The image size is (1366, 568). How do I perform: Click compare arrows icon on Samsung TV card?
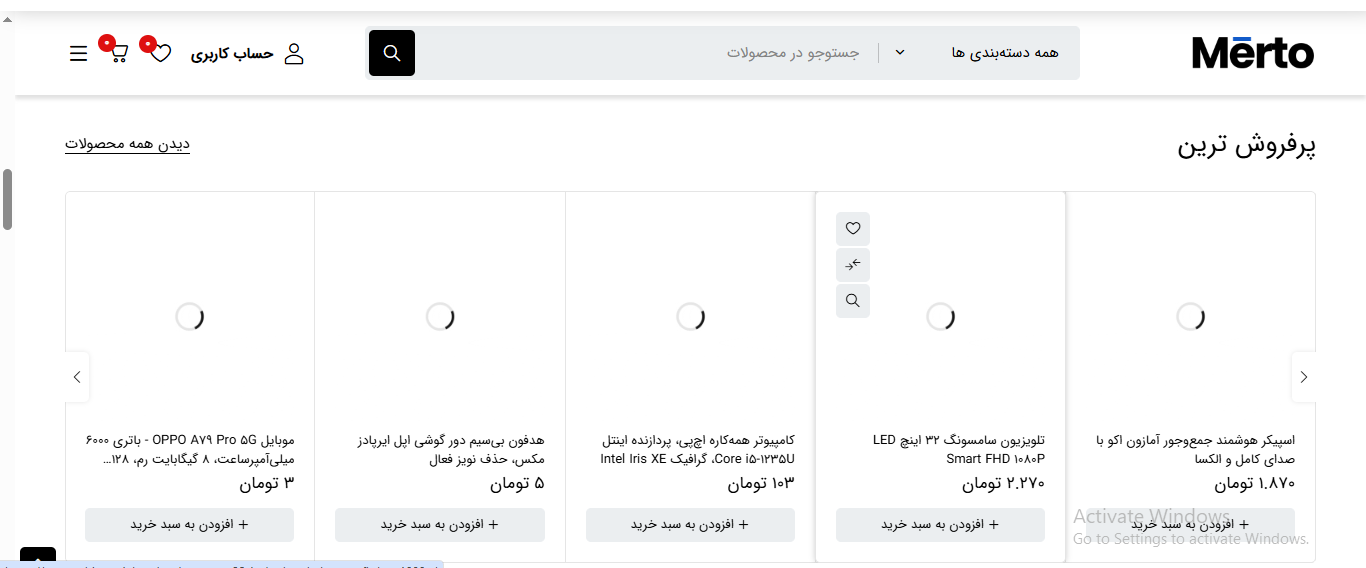[853, 265]
